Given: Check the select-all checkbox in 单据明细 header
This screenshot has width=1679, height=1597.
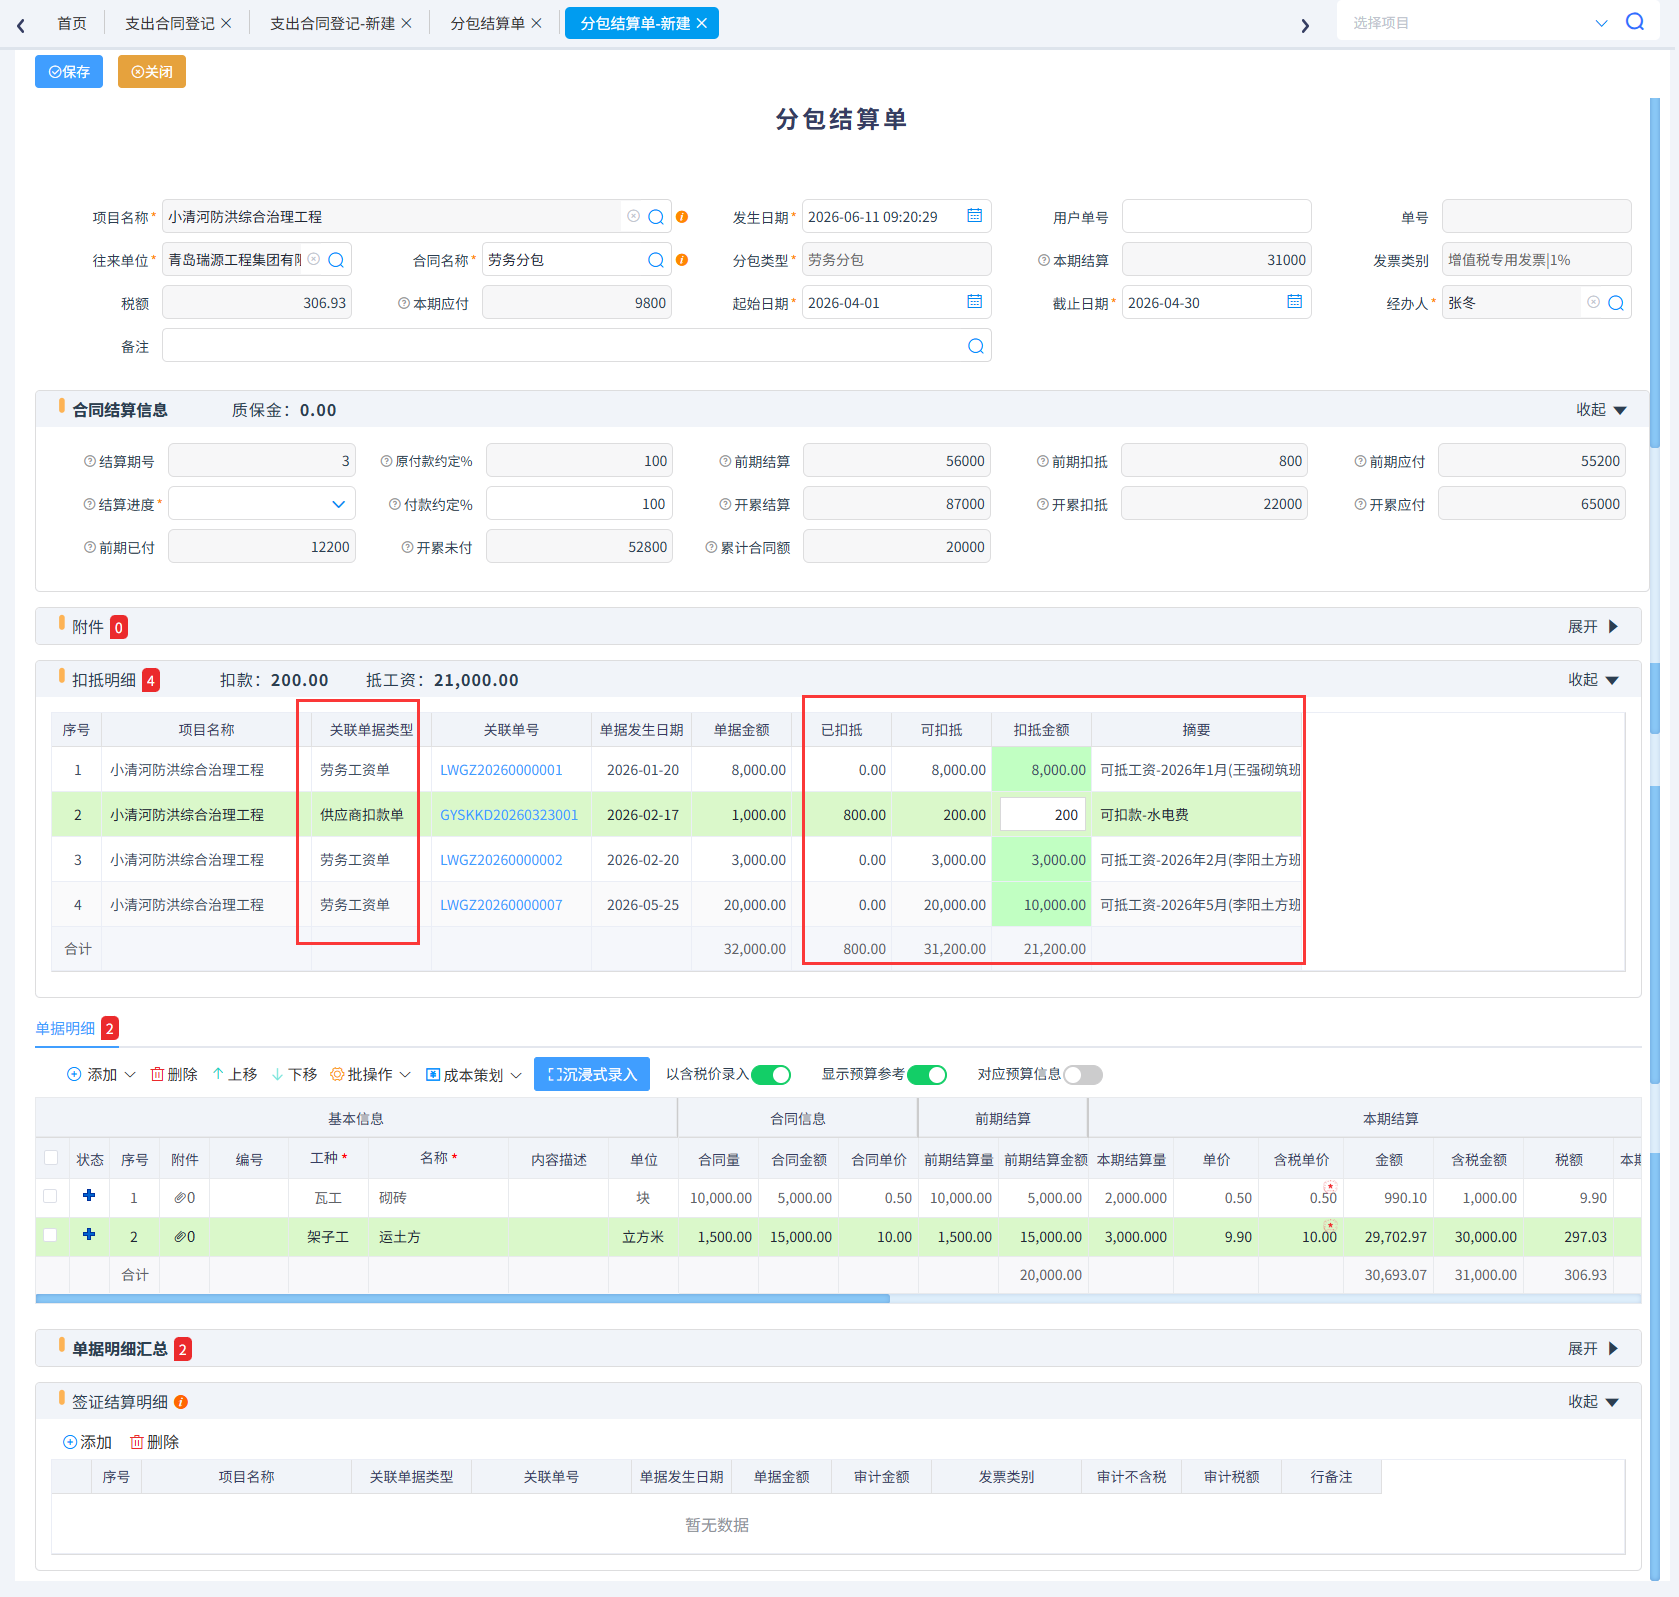Looking at the screenshot, I should point(51,1158).
